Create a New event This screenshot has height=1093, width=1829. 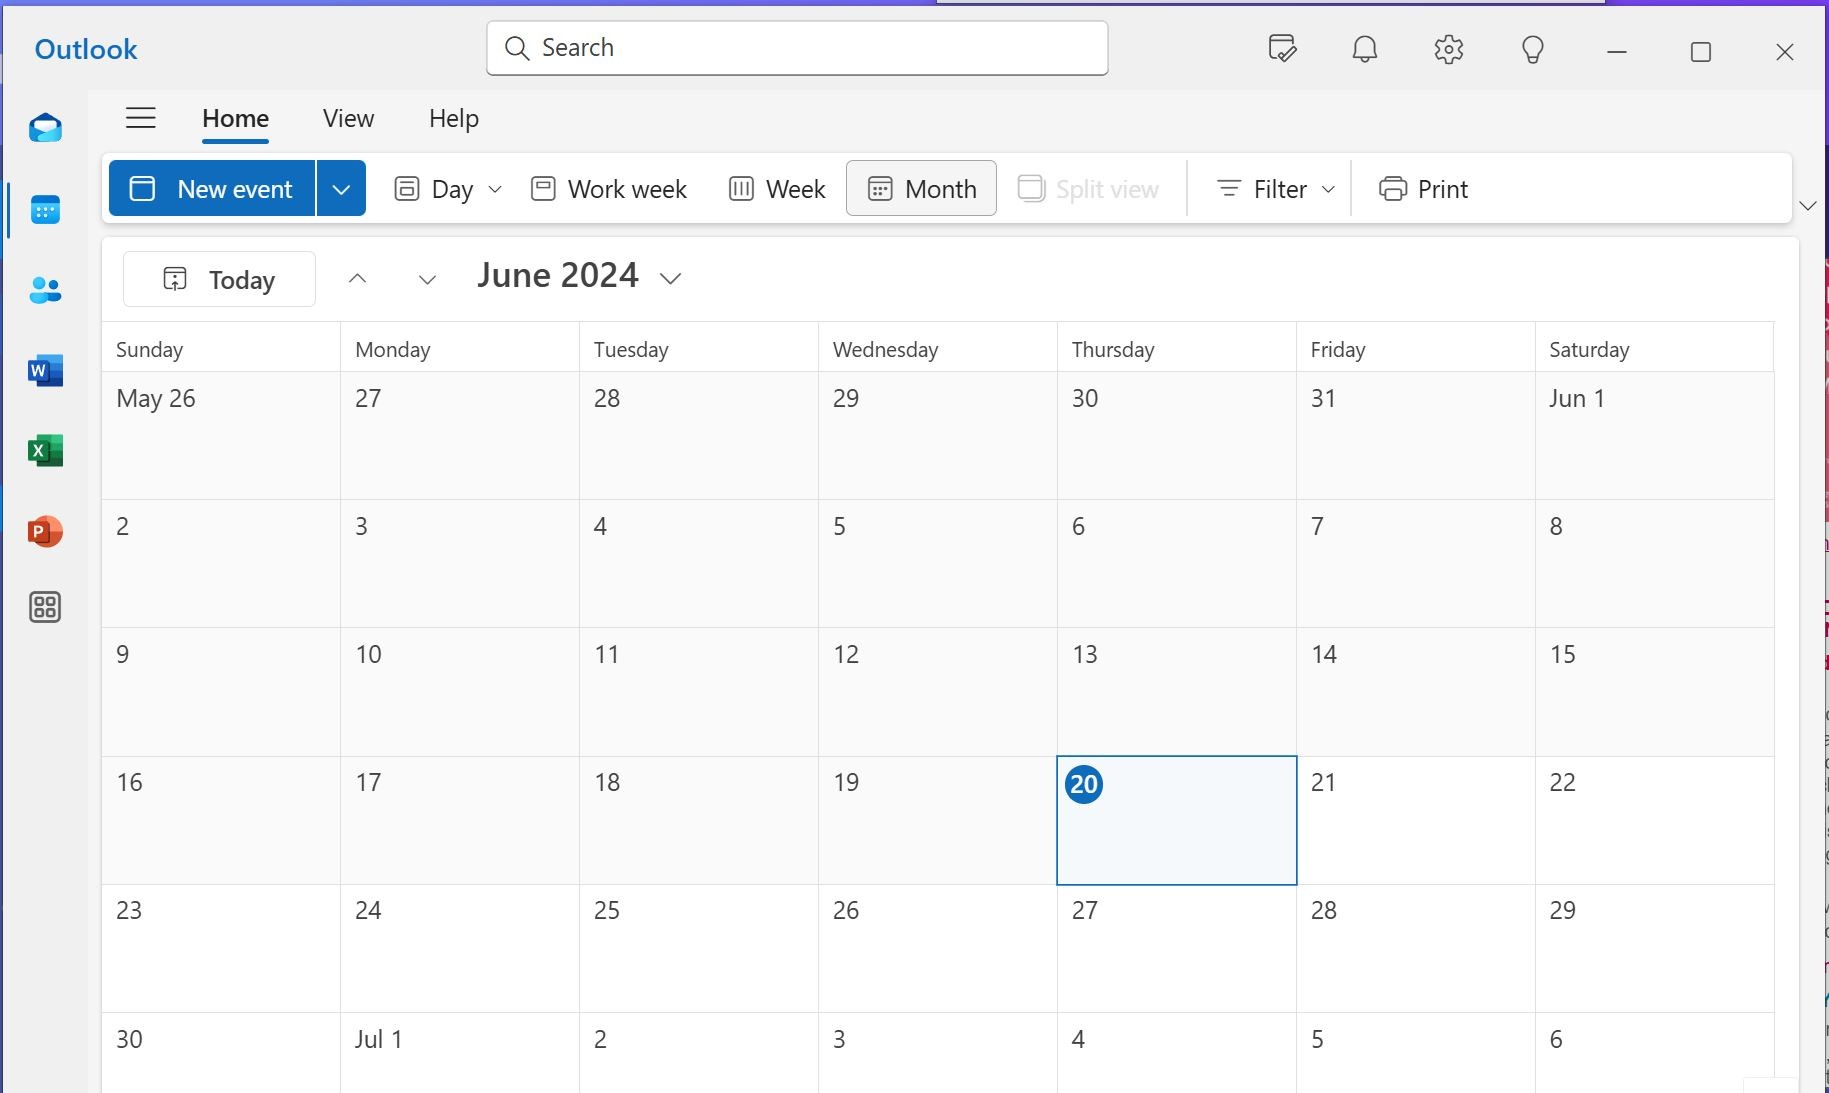(x=212, y=189)
